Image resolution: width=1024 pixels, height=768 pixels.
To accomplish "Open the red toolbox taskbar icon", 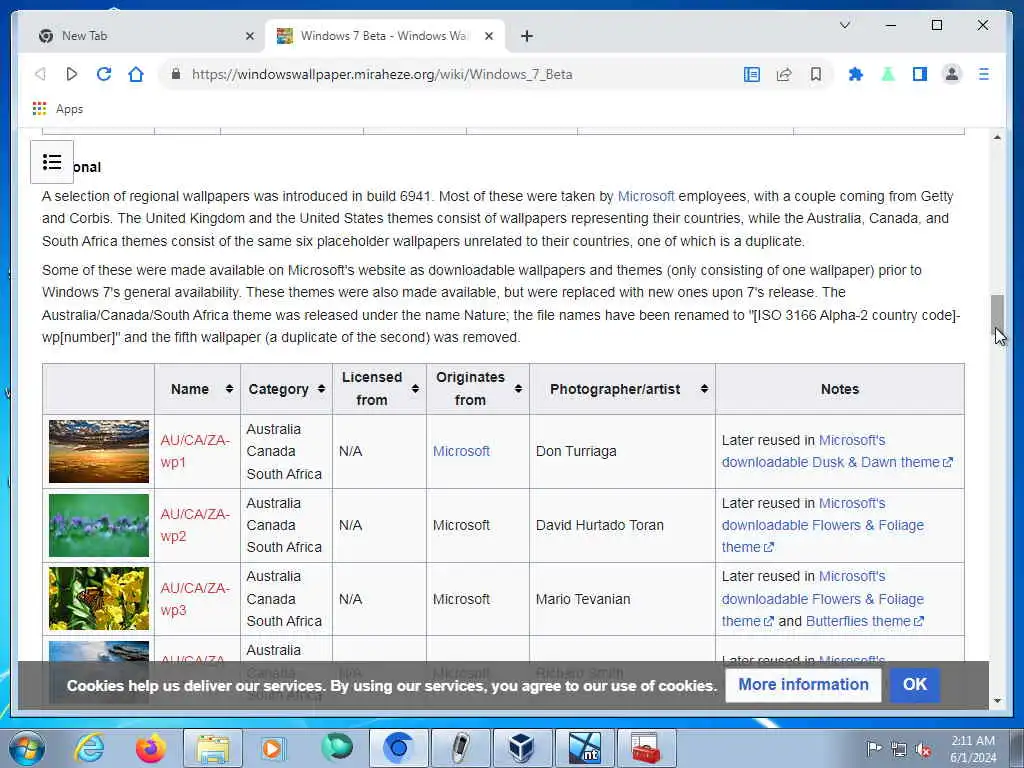I will (646, 748).
